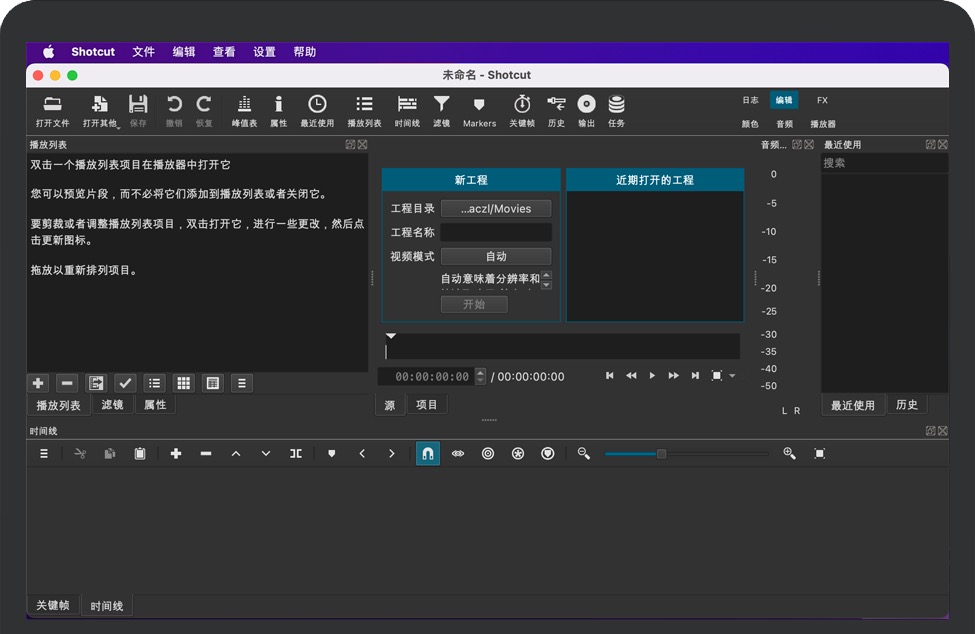Viewport: 975px width, 634px height.
Task: Open the 视频模式 自动 dropdown
Action: 496,257
